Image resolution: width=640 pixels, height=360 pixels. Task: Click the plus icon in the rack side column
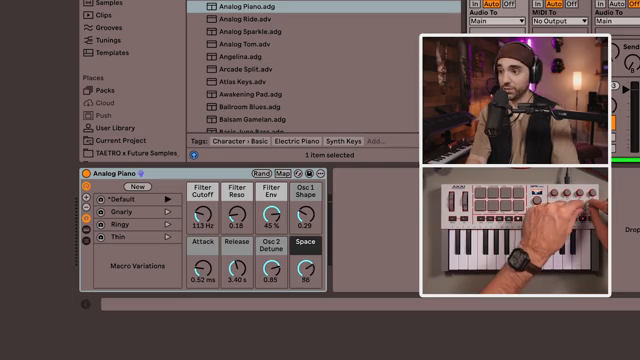pyautogui.click(x=86, y=197)
